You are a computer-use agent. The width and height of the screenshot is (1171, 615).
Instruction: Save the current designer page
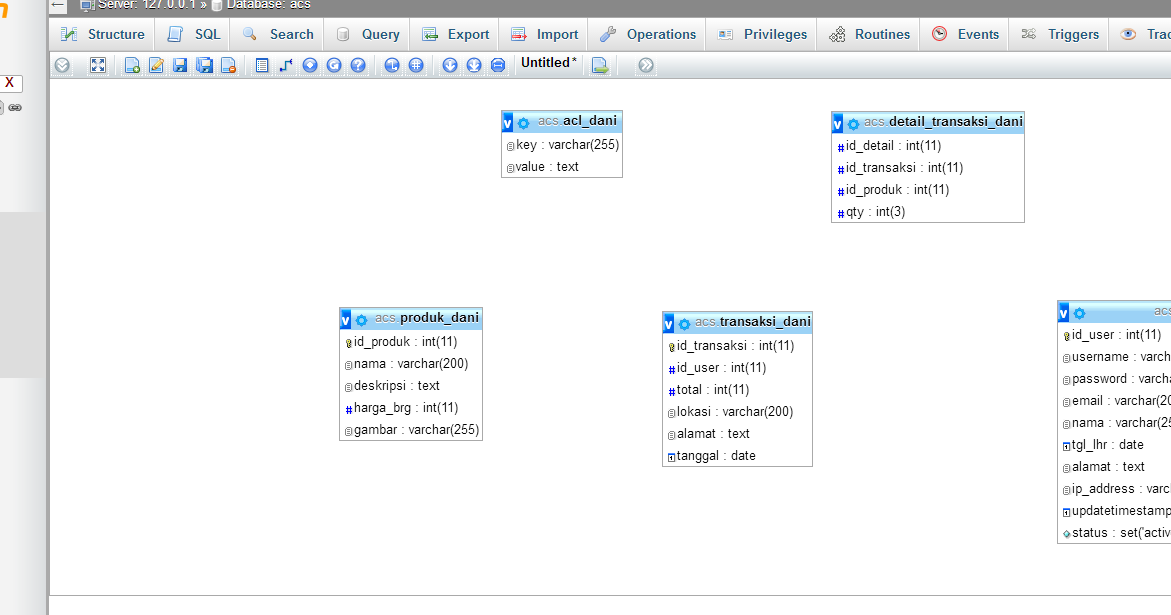coord(181,65)
